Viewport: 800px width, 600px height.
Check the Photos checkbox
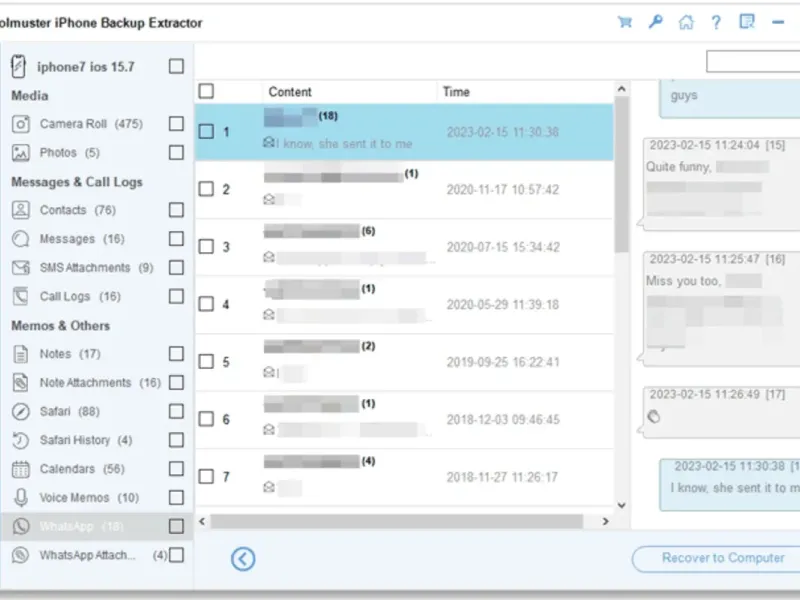176,152
